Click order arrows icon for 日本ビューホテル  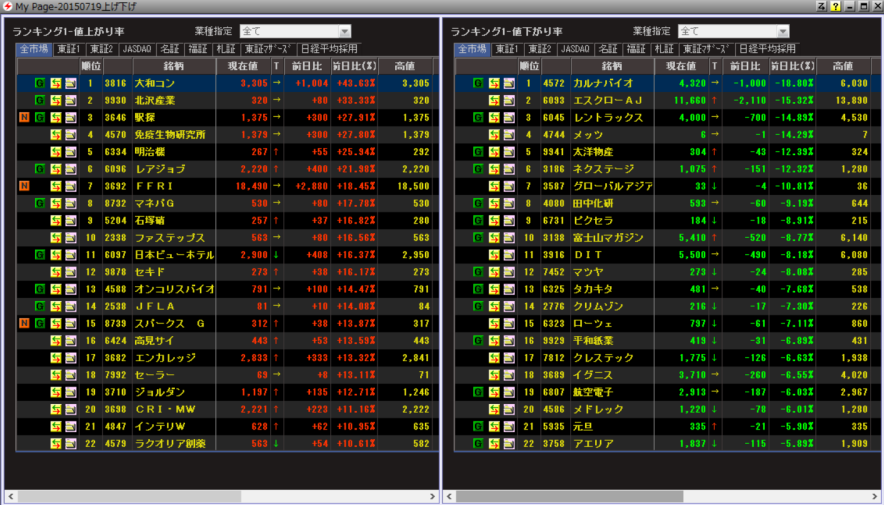click(x=55, y=255)
